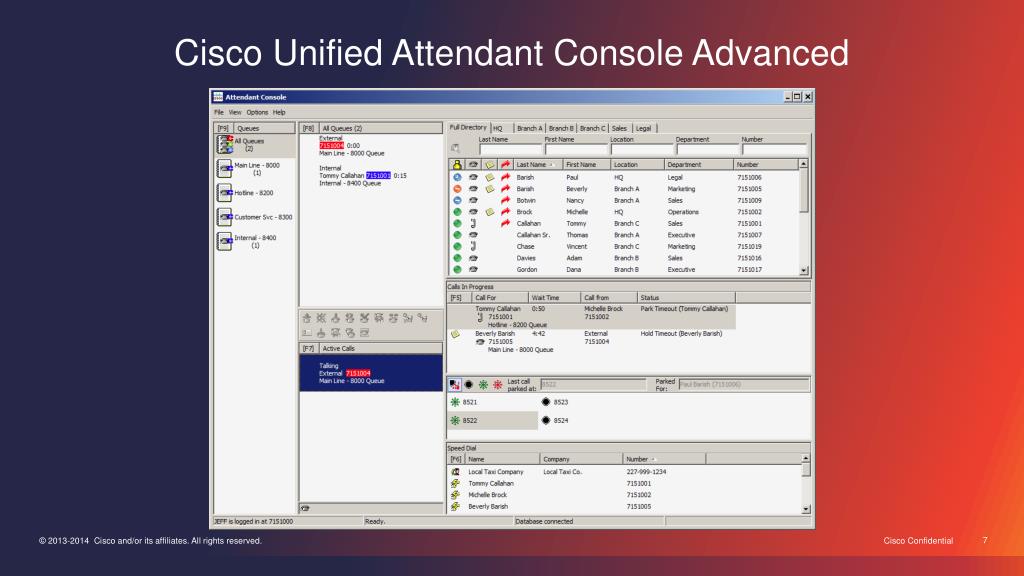Open the Main Line - 8000 queue
Image resolution: width=1024 pixels, height=576 pixels.
pyautogui.click(x=255, y=169)
